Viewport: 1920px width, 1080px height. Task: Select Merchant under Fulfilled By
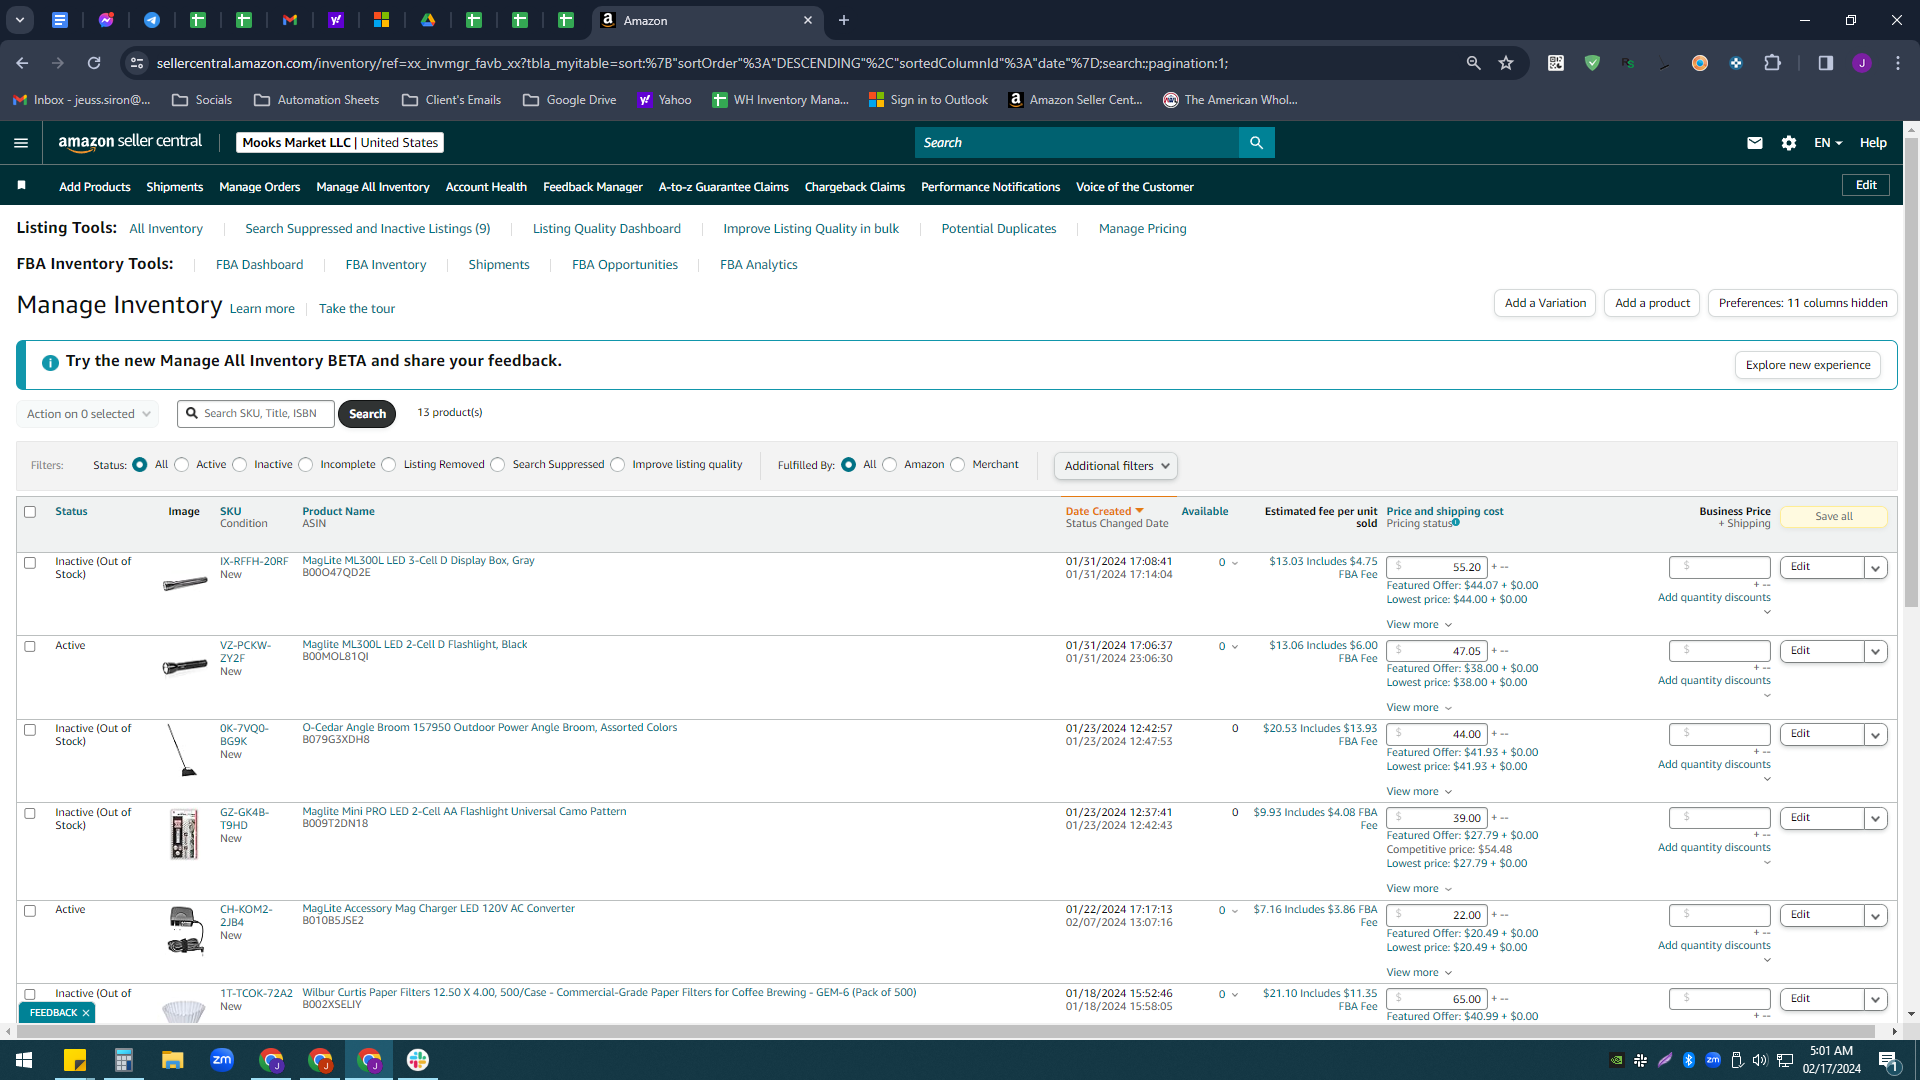tap(958, 465)
